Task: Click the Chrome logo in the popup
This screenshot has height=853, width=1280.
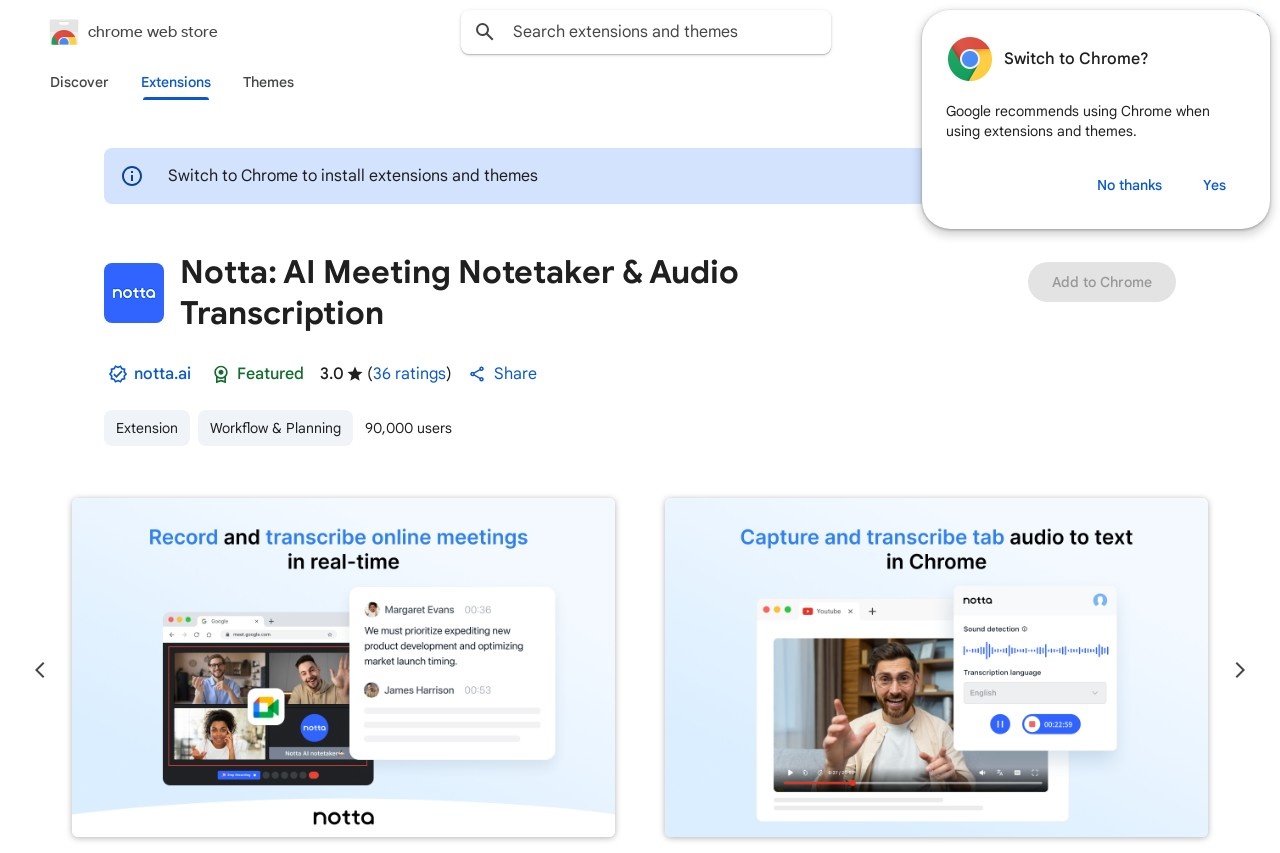Action: [970, 59]
